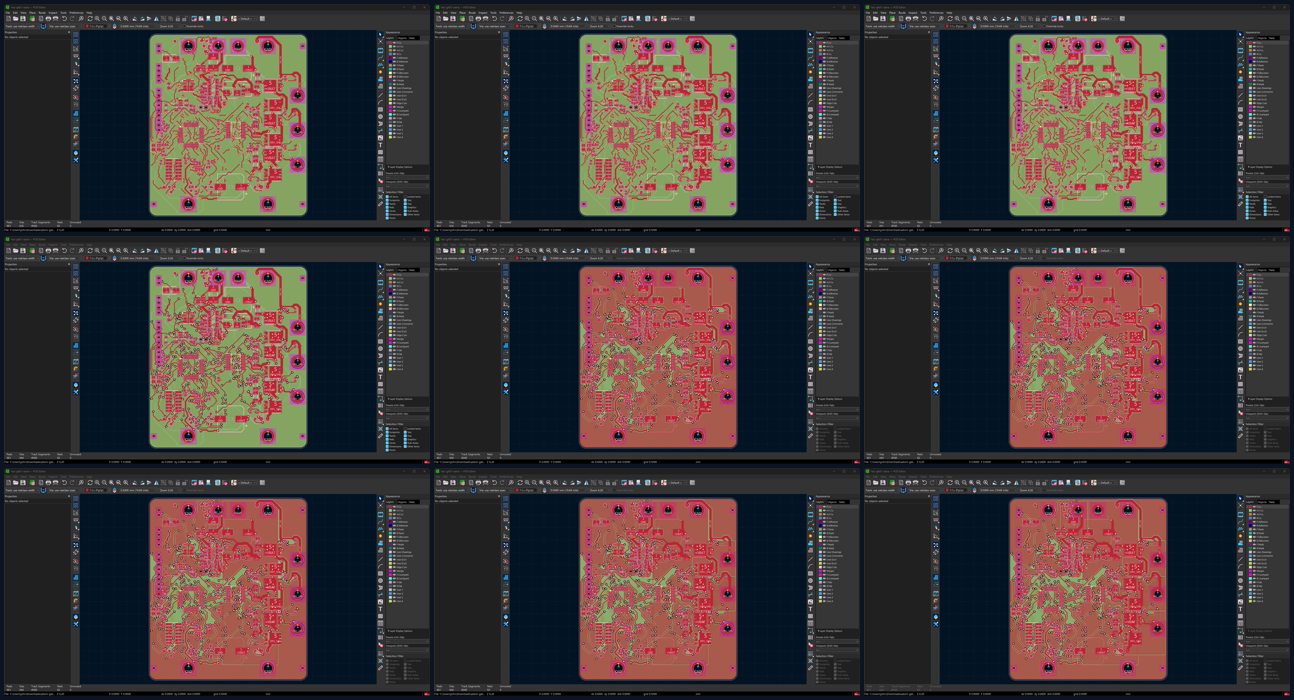Viewport: 1294px width, 700px height.
Task: Toggle In1.Cu layer visibility in top-center window
Action: [x=823, y=47]
